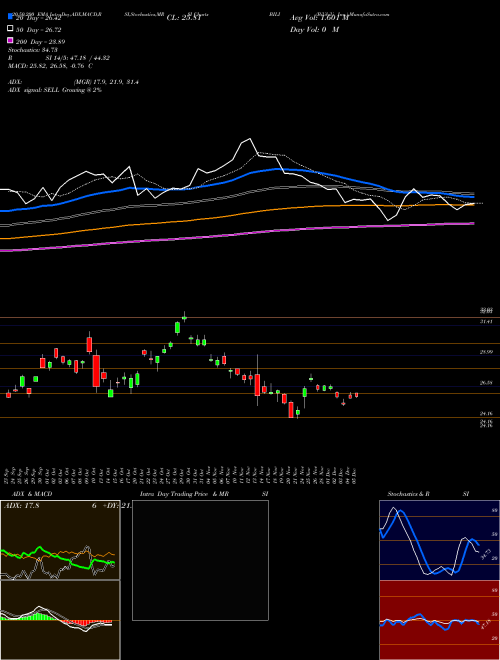Image resolution: width=500 pixels, height=660 pixels.
Task: Click the highest green candlestick at the peak
Action: 184,318
